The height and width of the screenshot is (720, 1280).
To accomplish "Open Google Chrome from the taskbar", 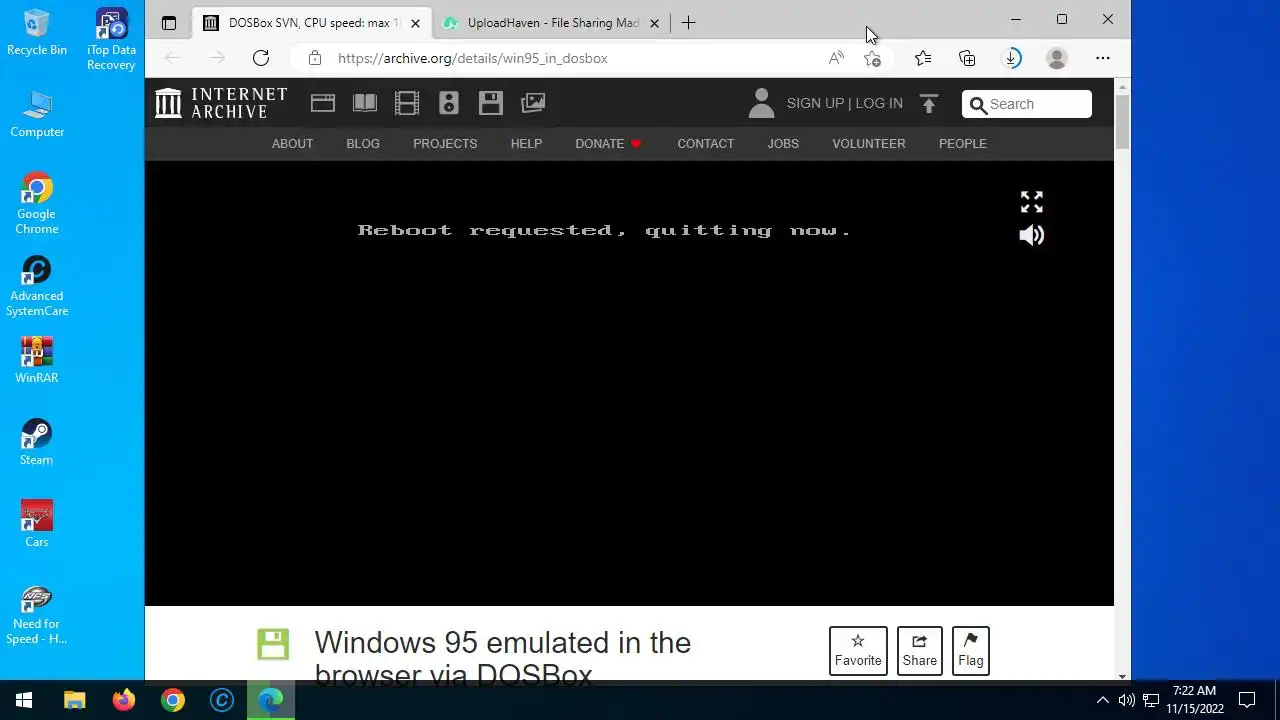I will pos(173,700).
